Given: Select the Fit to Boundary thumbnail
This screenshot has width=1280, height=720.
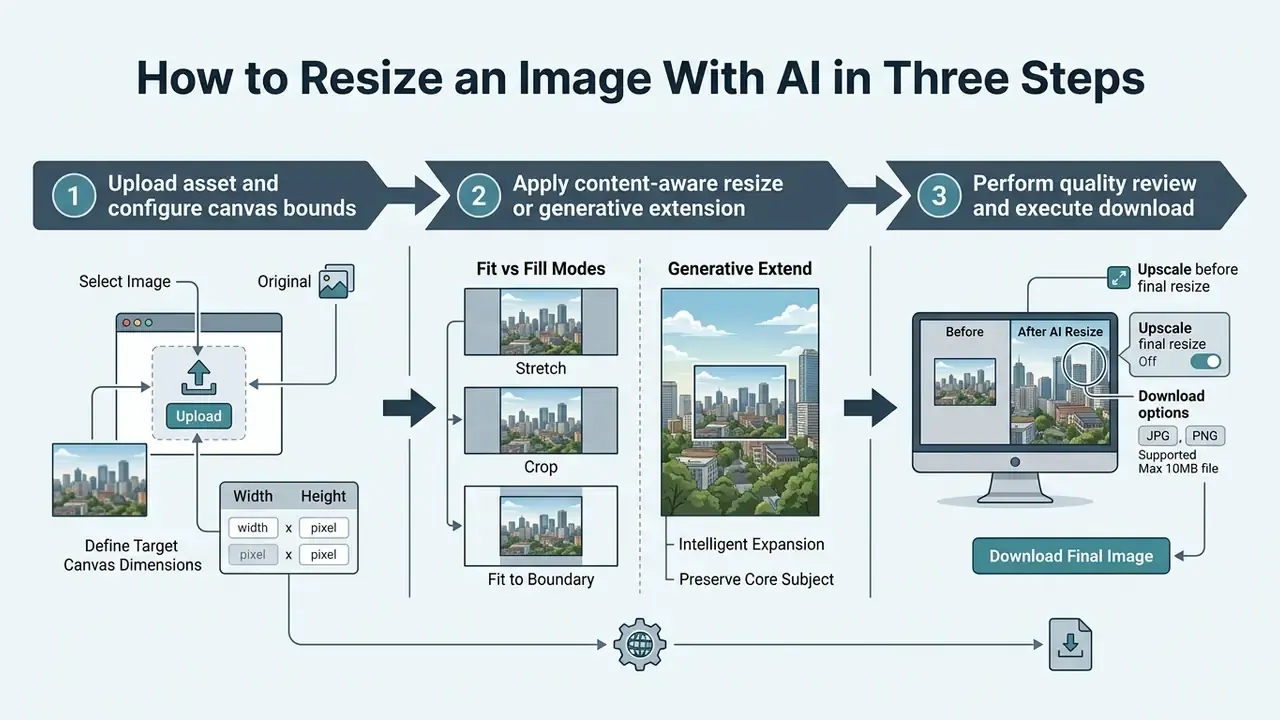Looking at the screenshot, I should tap(541, 525).
